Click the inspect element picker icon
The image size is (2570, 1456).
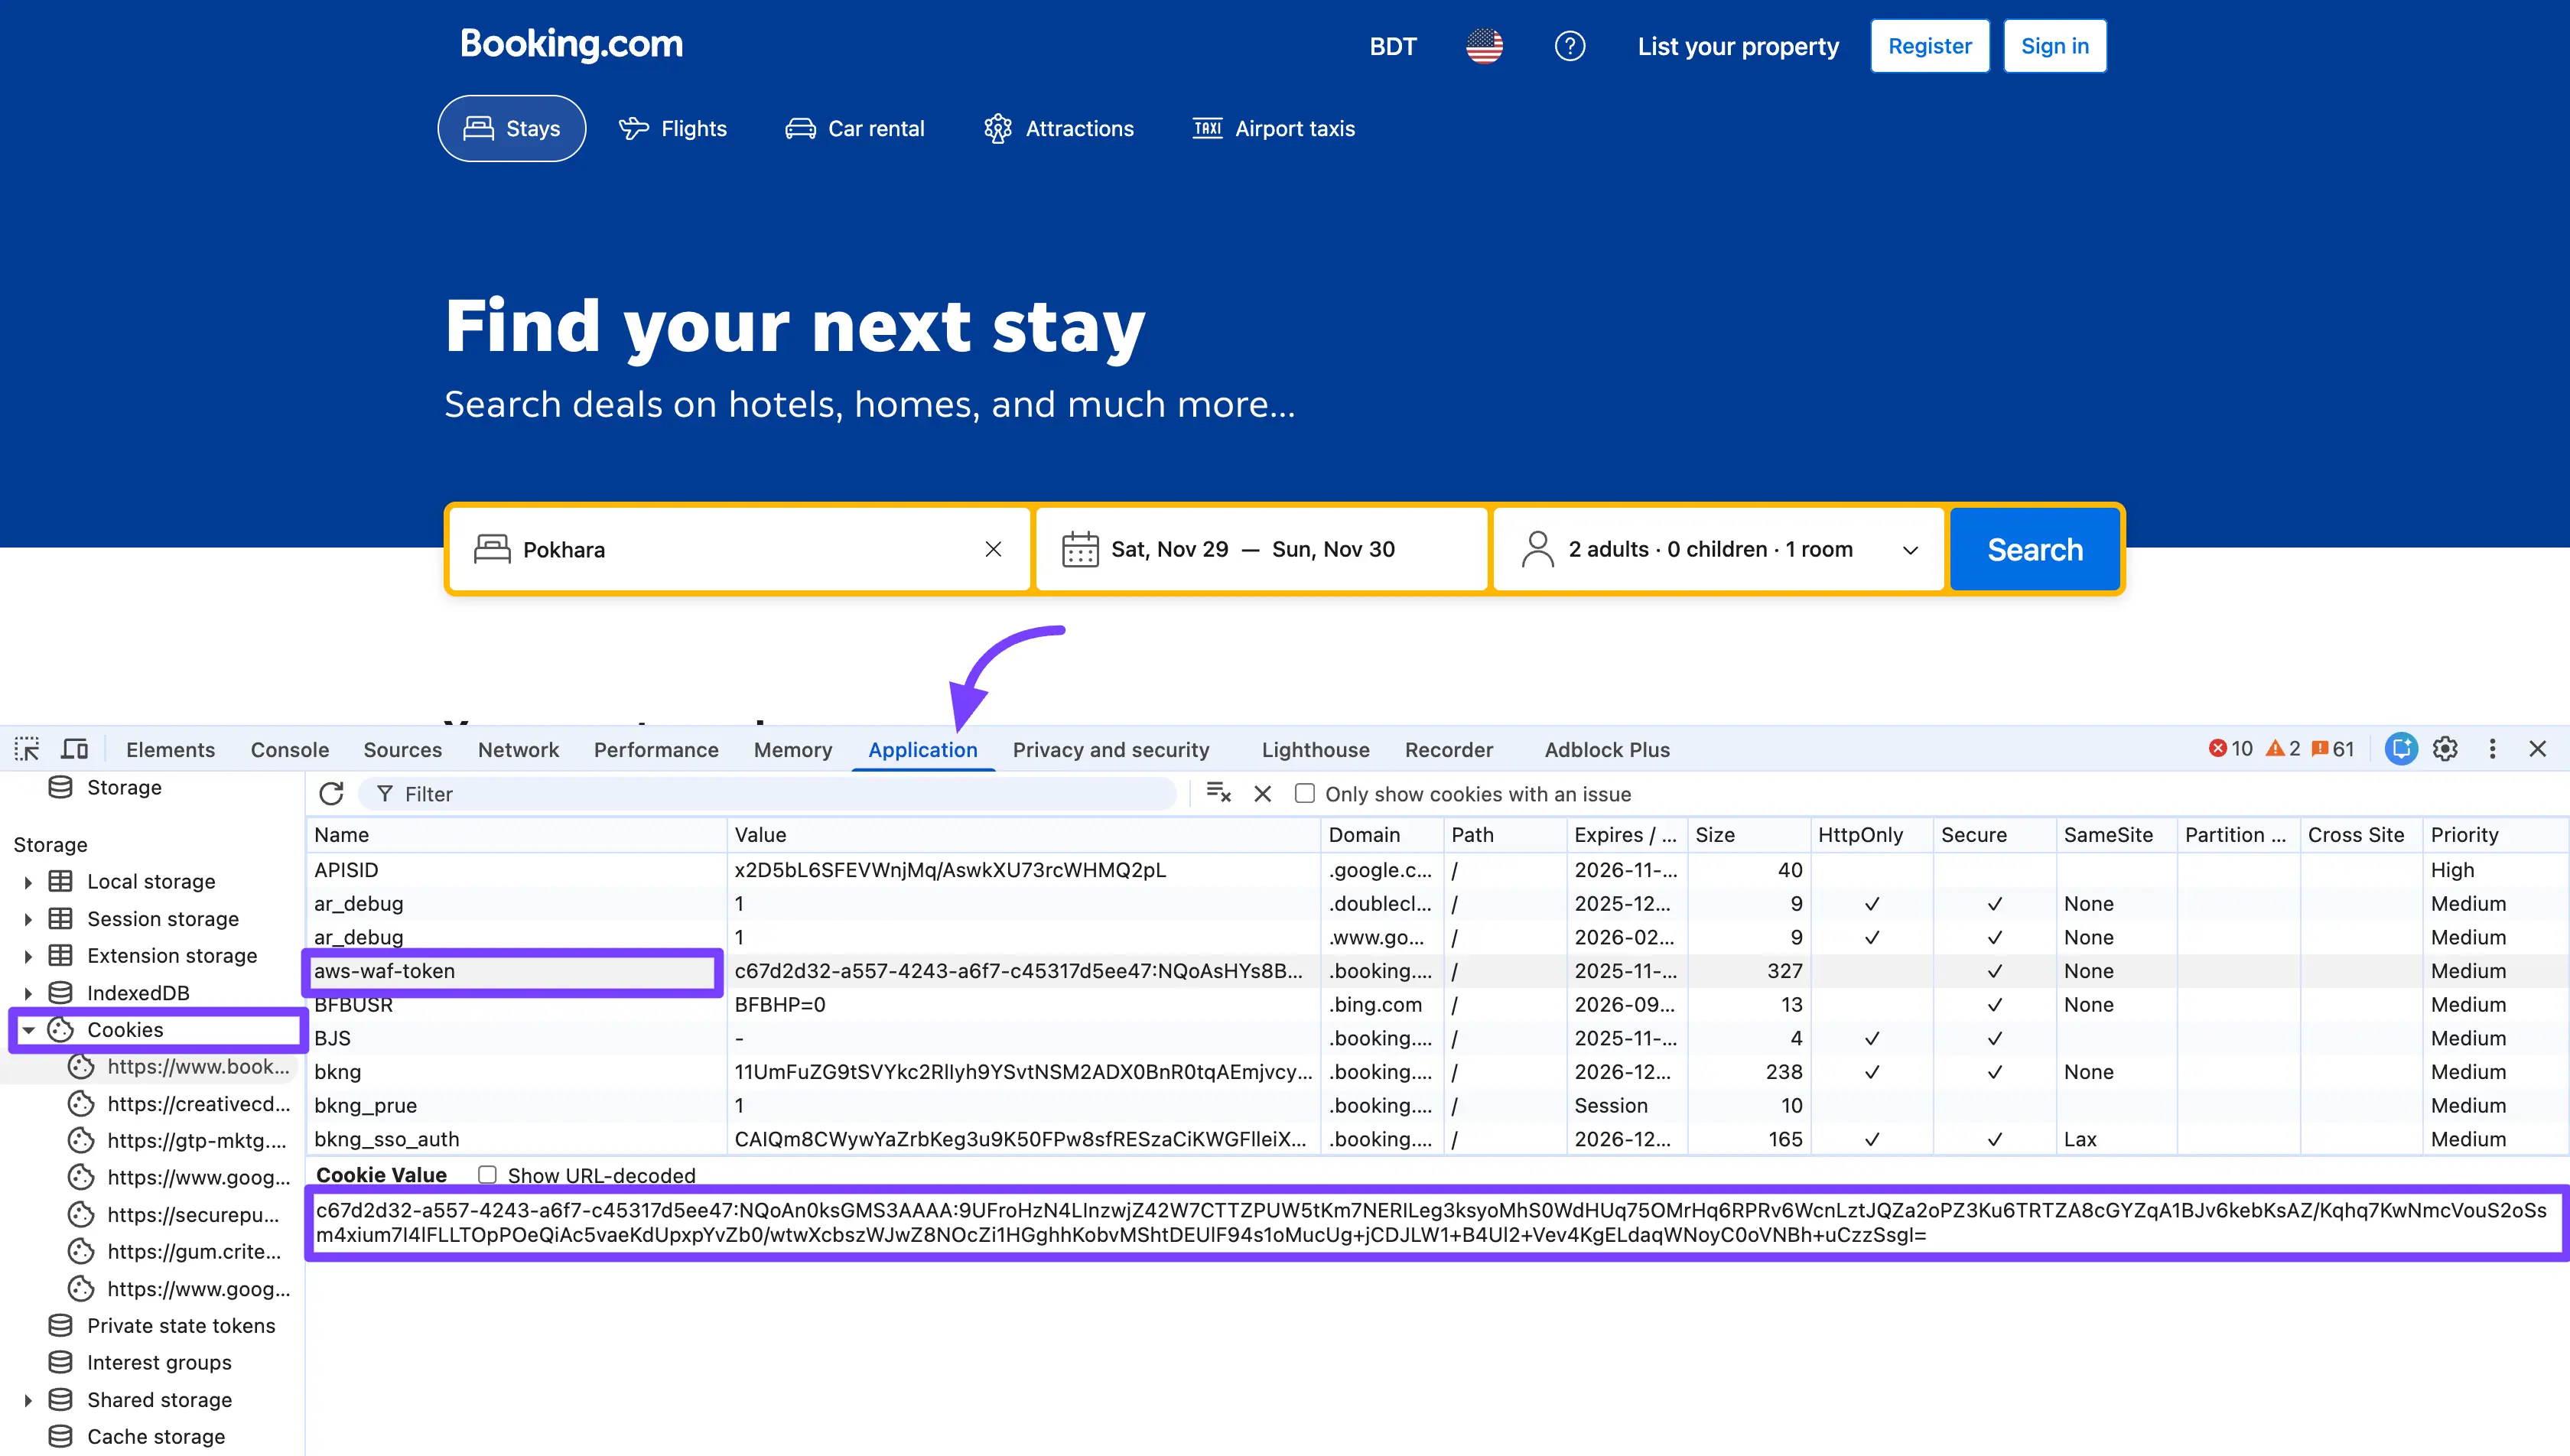pyautogui.click(x=26, y=749)
